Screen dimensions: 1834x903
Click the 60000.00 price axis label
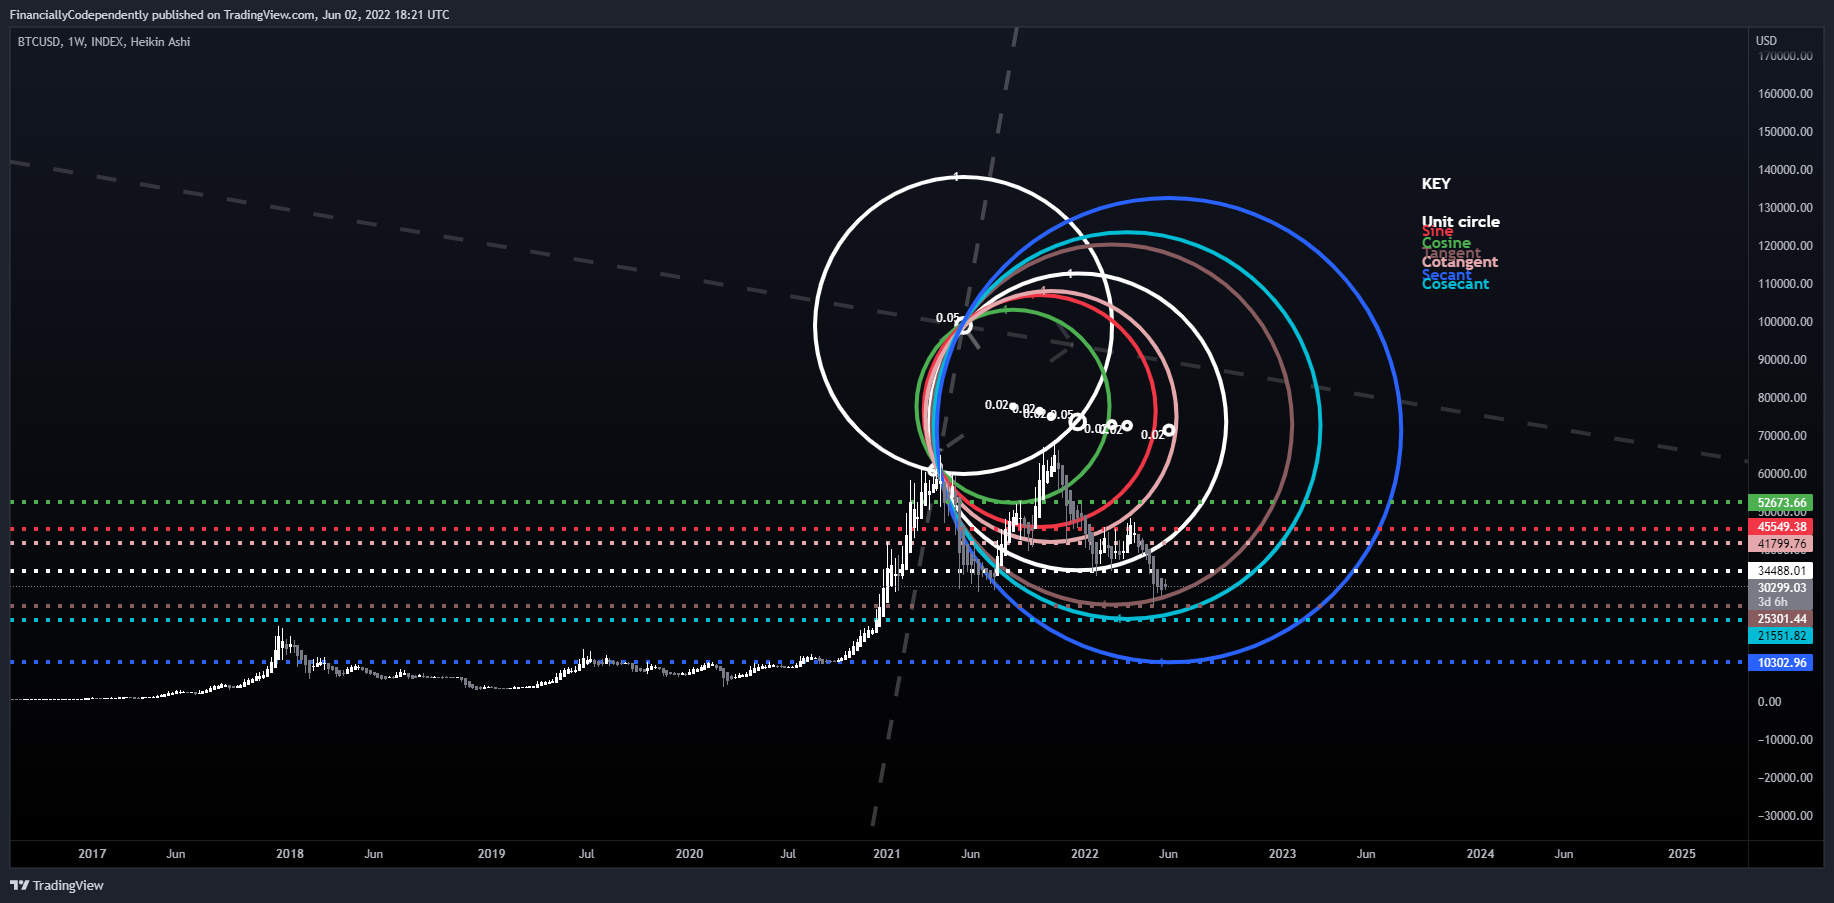click(1782, 474)
